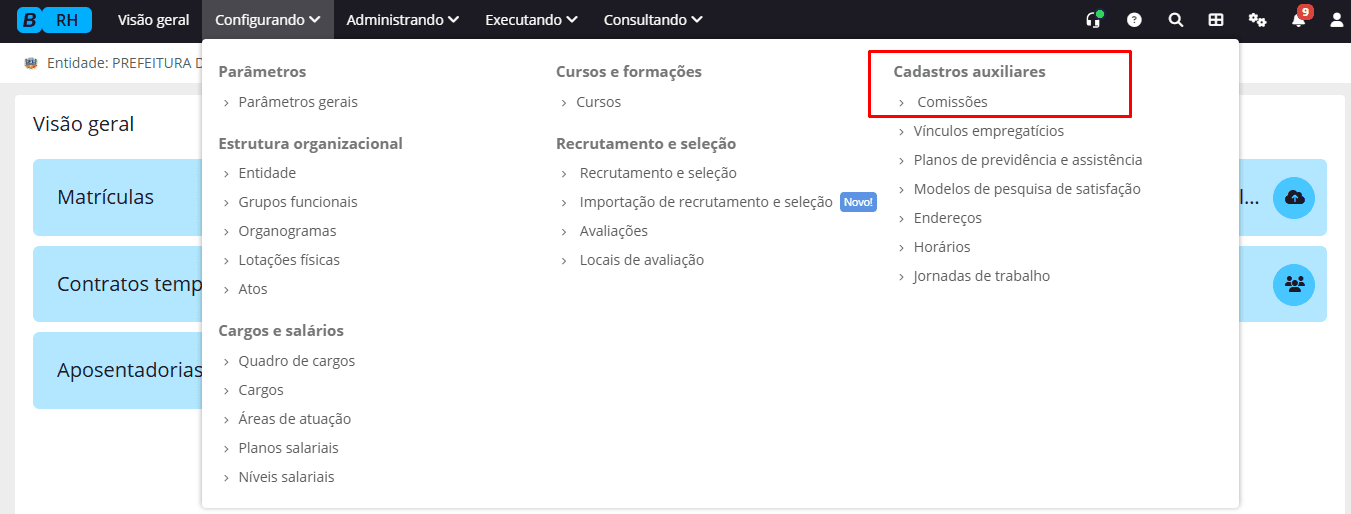Open Comissões under Cadastros auxiliares
The image size is (1351, 514).
[x=952, y=102]
